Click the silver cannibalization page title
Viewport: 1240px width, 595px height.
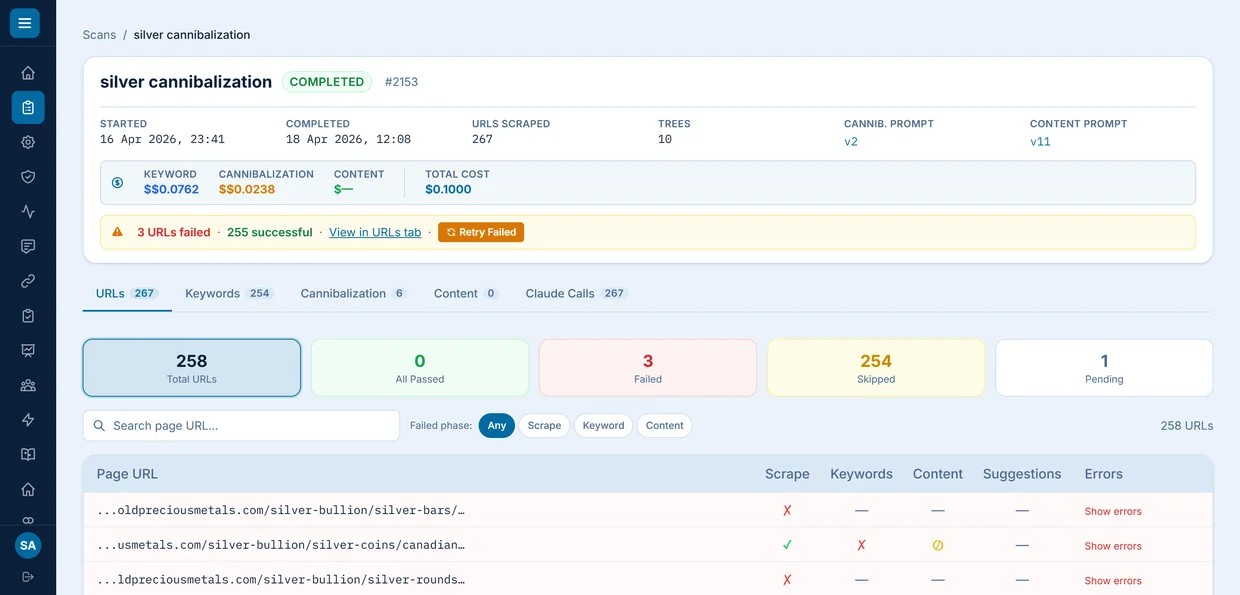coord(186,82)
